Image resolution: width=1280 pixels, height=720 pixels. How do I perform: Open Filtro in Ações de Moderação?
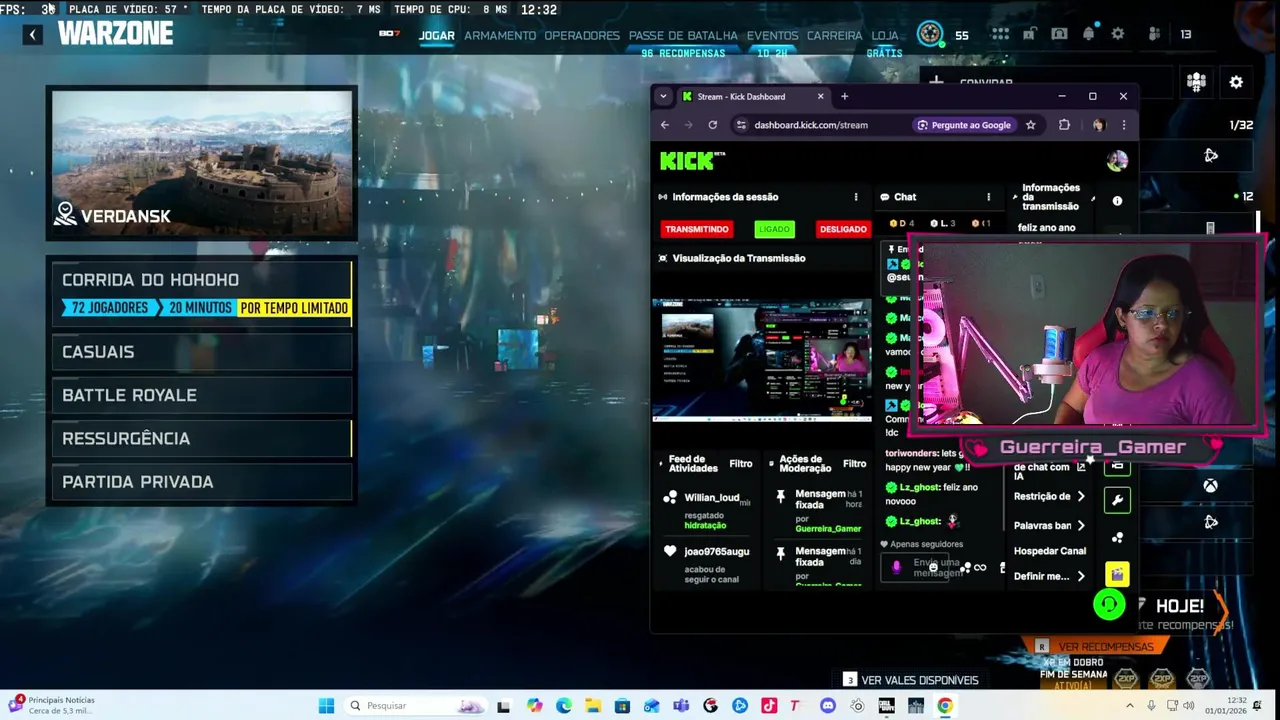[x=854, y=464]
